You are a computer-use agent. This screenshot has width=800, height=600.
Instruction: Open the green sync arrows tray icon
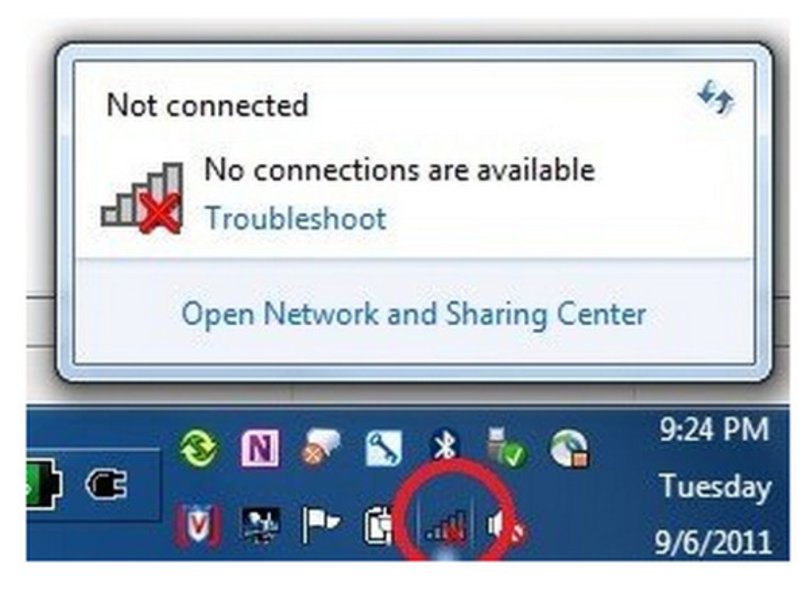[x=198, y=447]
